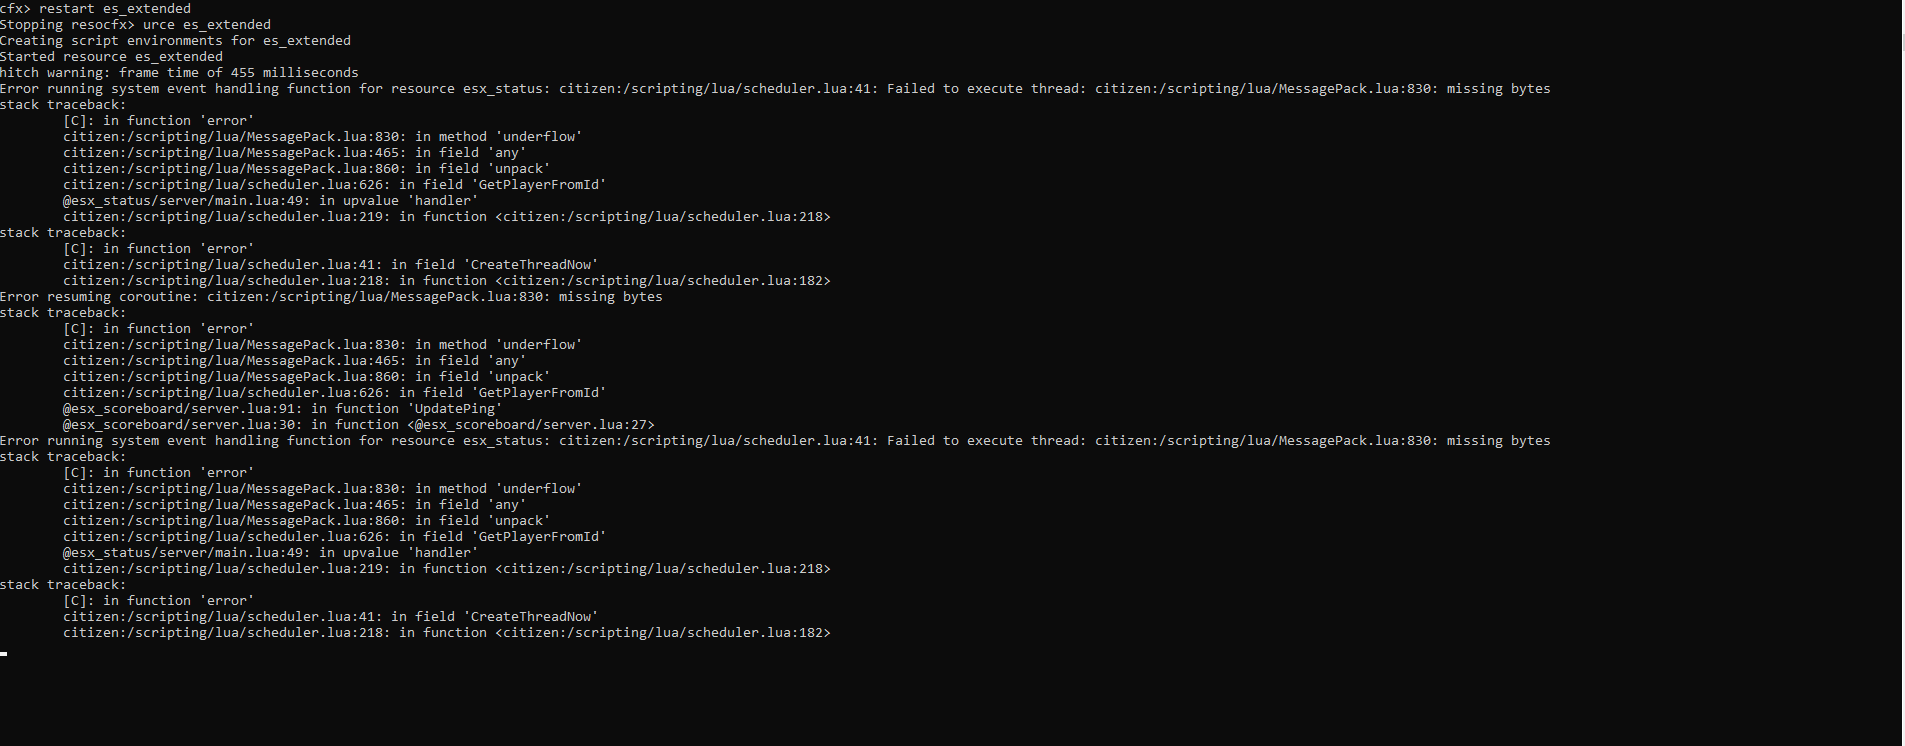Click the blinking cursor at console bottom
This screenshot has width=1905, height=746.
pos(4,653)
